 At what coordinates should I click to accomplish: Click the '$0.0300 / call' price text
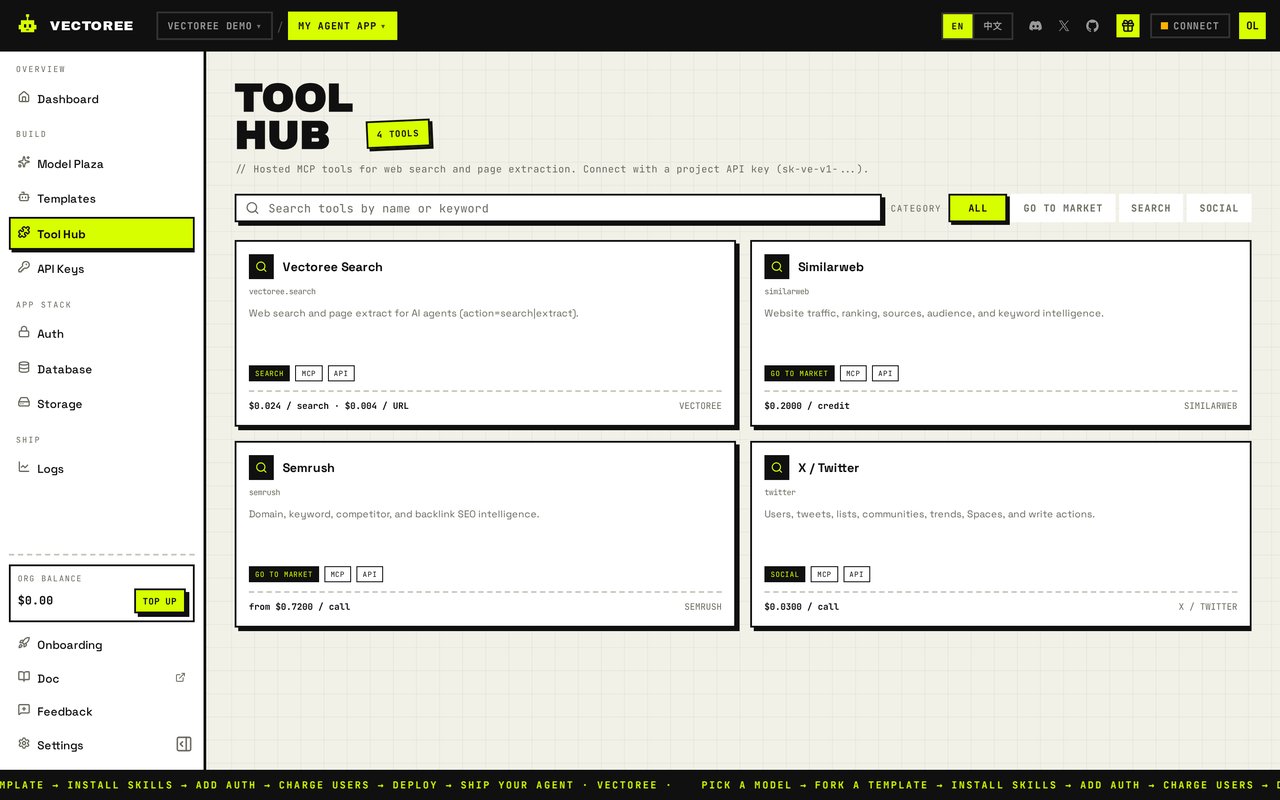[x=802, y=606]
